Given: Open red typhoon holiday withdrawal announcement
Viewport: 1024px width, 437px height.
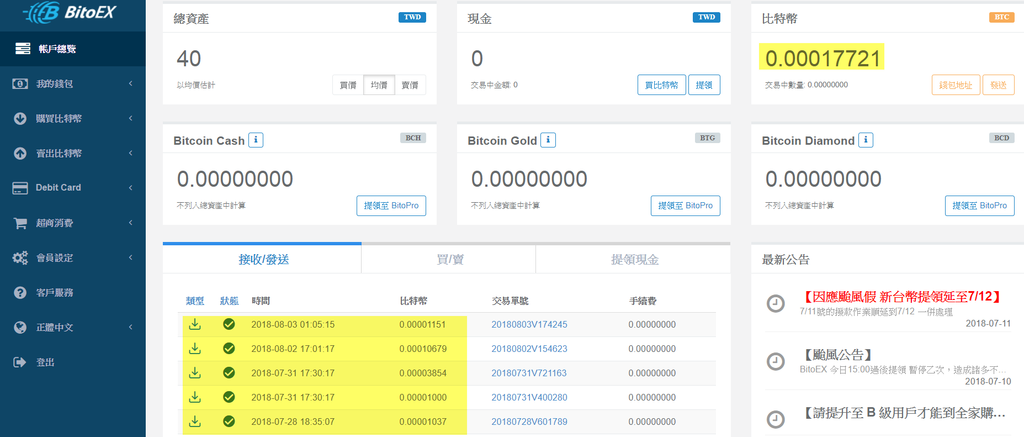Looking at the screenshot, I should point(900,297).
